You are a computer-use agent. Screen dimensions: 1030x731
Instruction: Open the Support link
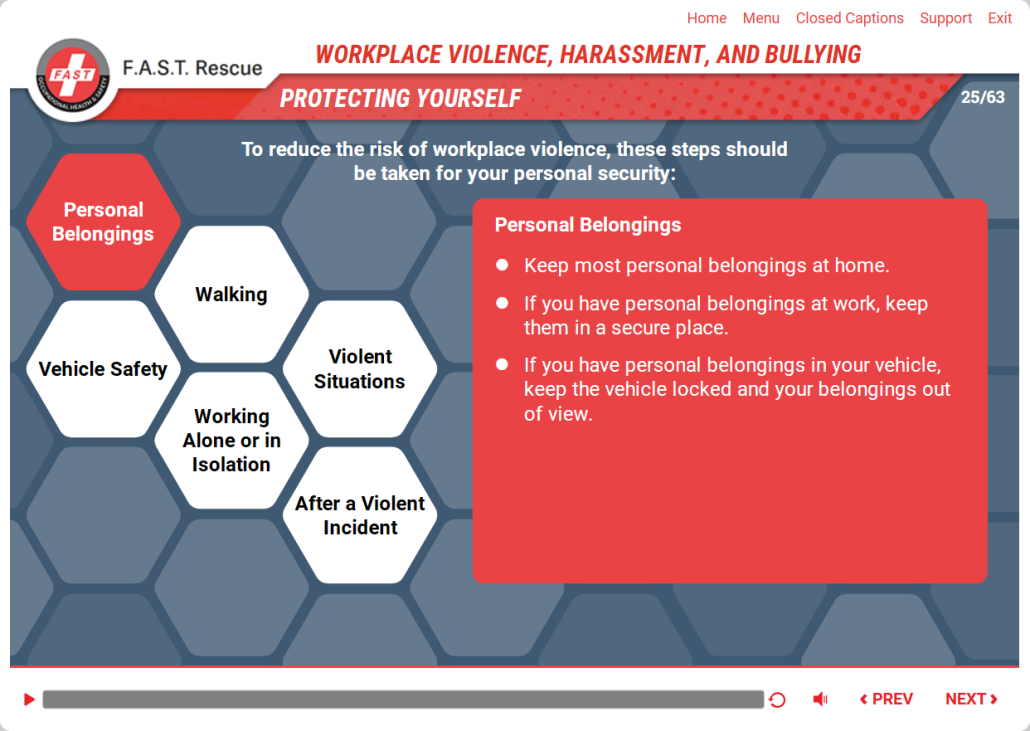(x=945, y=18)
